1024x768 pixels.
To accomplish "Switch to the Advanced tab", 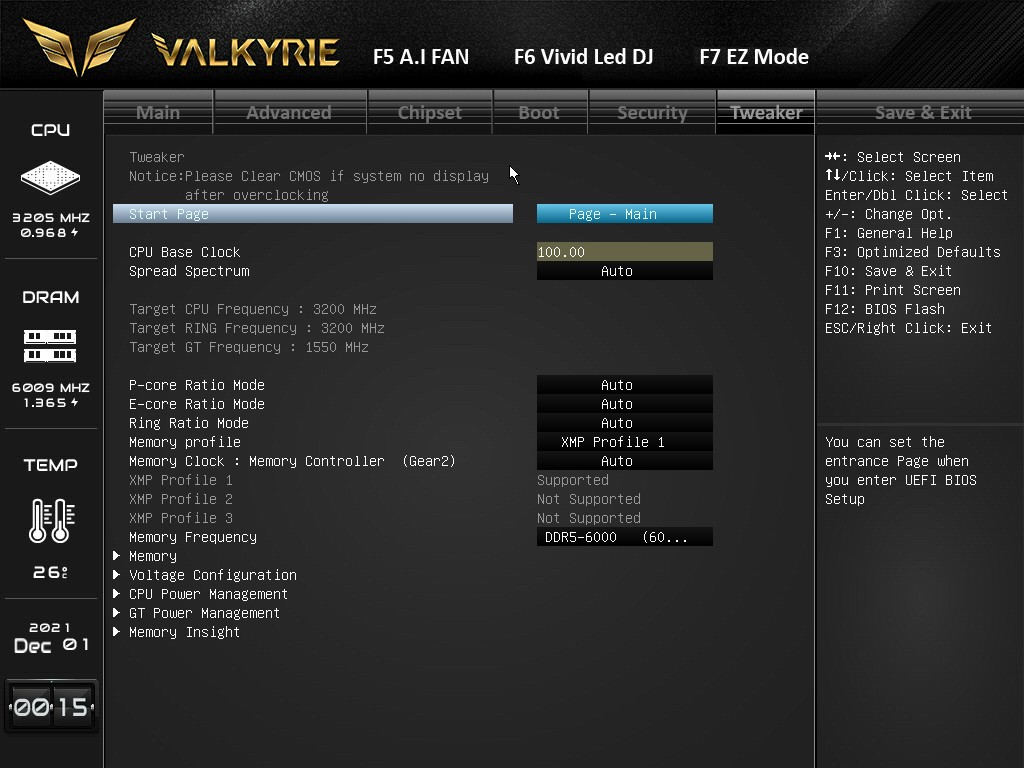I will pyautogui.click(x=289, y=112).
